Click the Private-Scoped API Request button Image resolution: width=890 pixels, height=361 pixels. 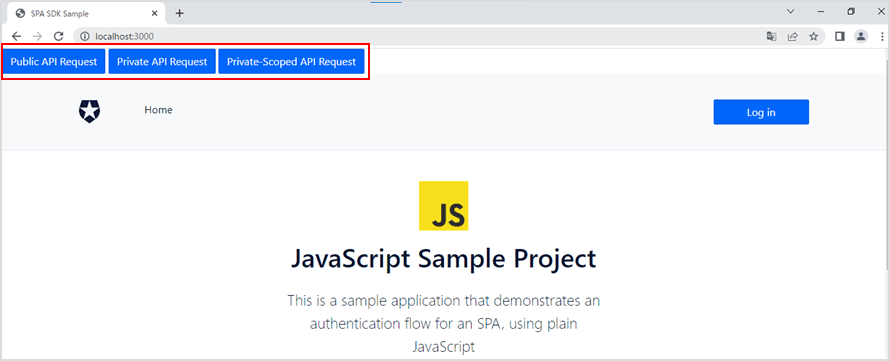click(291, 62)
